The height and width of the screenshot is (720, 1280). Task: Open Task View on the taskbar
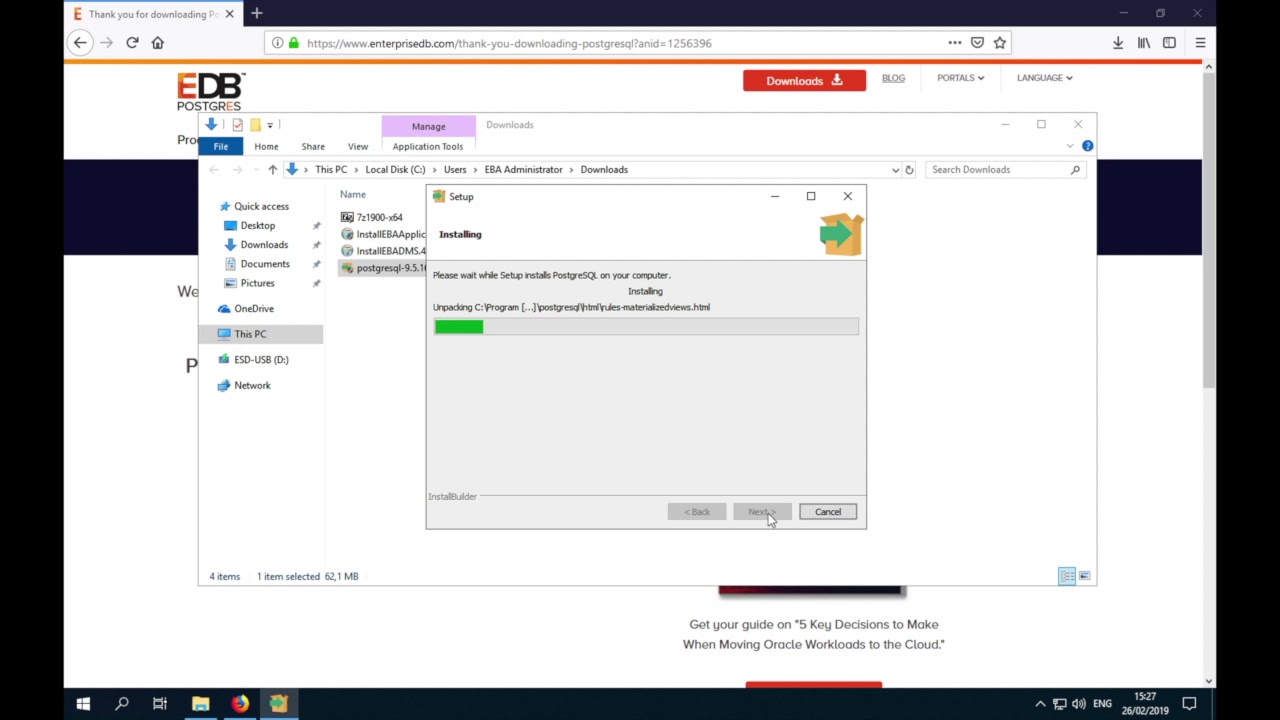click(160, 704)
